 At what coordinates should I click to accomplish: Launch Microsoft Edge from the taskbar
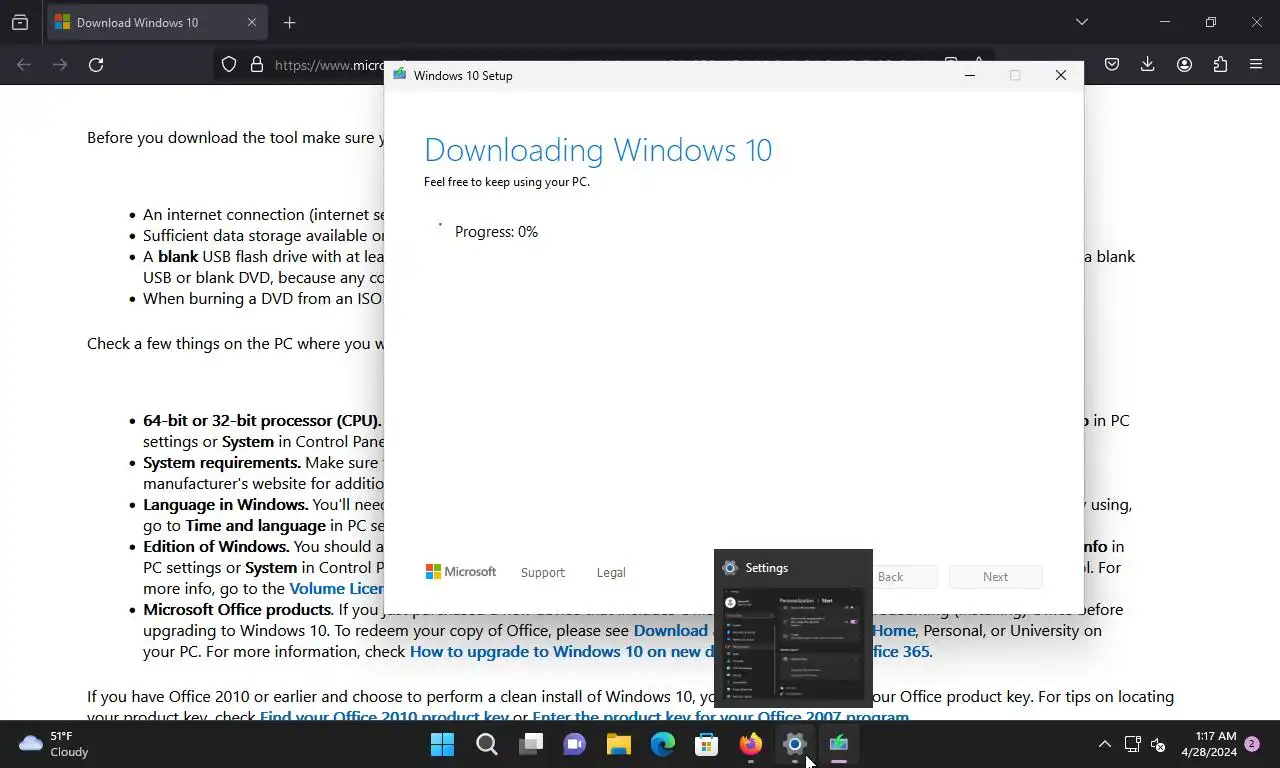point(662,744)
